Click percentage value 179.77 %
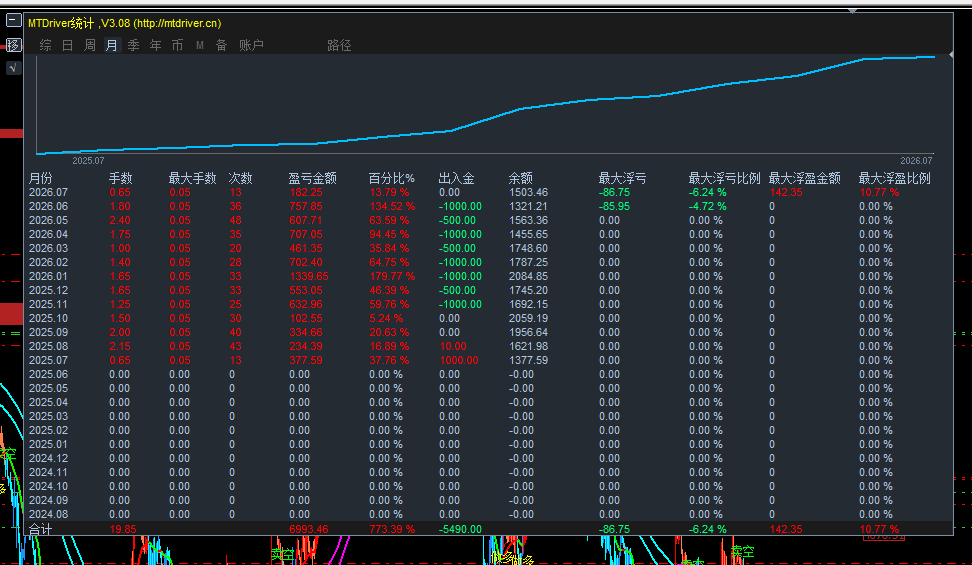Screen dimensions: 972x565 click(x=392, y=276)
